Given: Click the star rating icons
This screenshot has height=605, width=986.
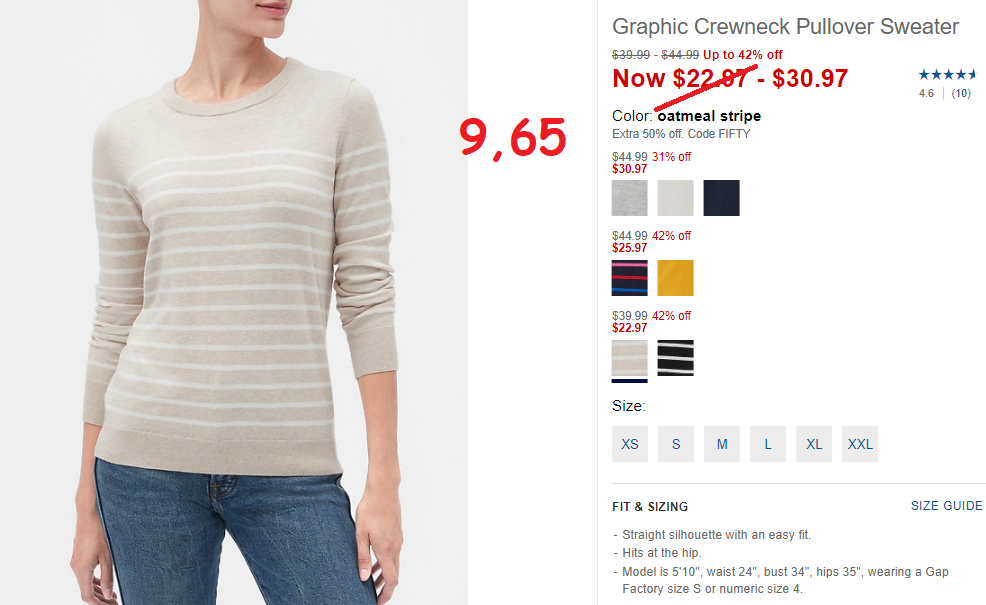Looking at the screenshot, I should click(x=947, y=75).
